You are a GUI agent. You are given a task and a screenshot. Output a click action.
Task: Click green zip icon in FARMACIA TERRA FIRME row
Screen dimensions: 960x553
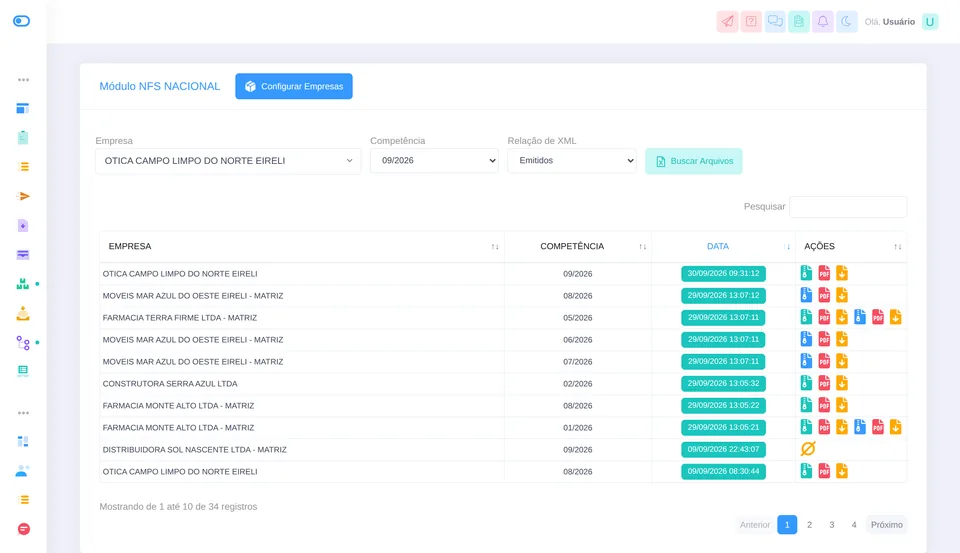click(806, 317)
